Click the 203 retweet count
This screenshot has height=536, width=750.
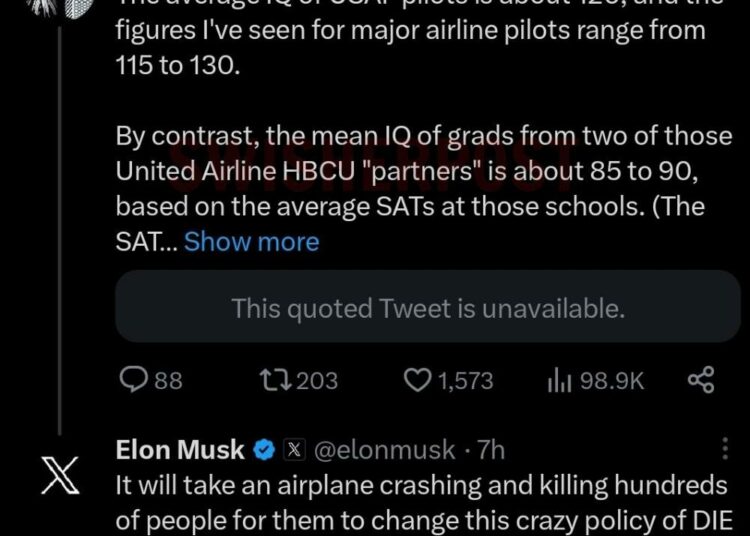point(317,380)
